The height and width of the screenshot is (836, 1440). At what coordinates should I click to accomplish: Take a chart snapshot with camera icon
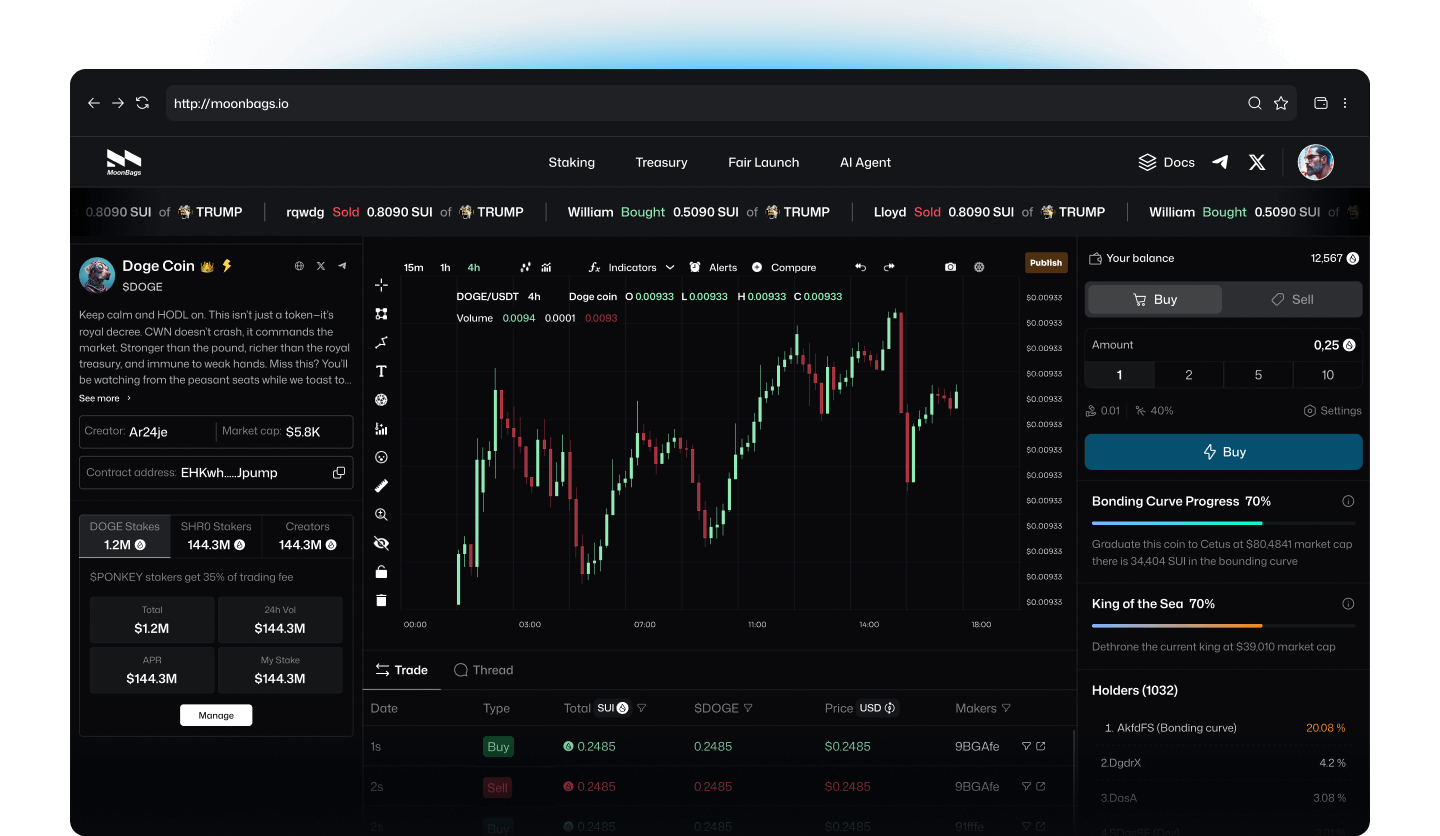tap(950, 267)
